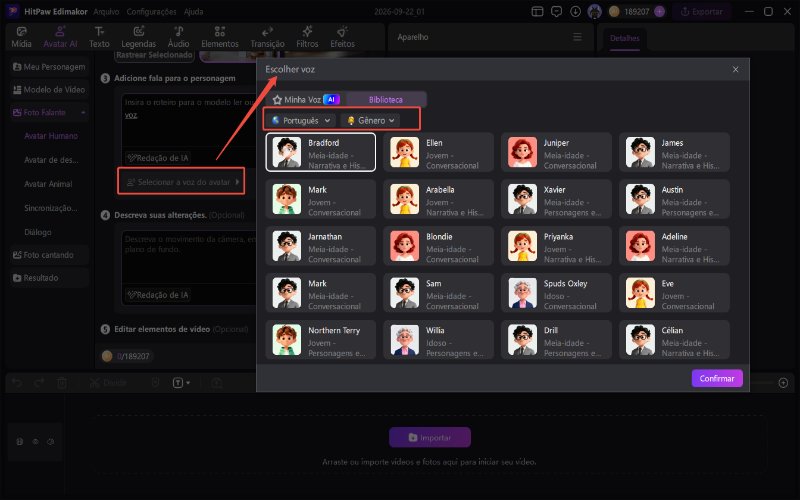
Task: Pick the Arabella voice
Action: pyautogui.click(x=438, y=199)
